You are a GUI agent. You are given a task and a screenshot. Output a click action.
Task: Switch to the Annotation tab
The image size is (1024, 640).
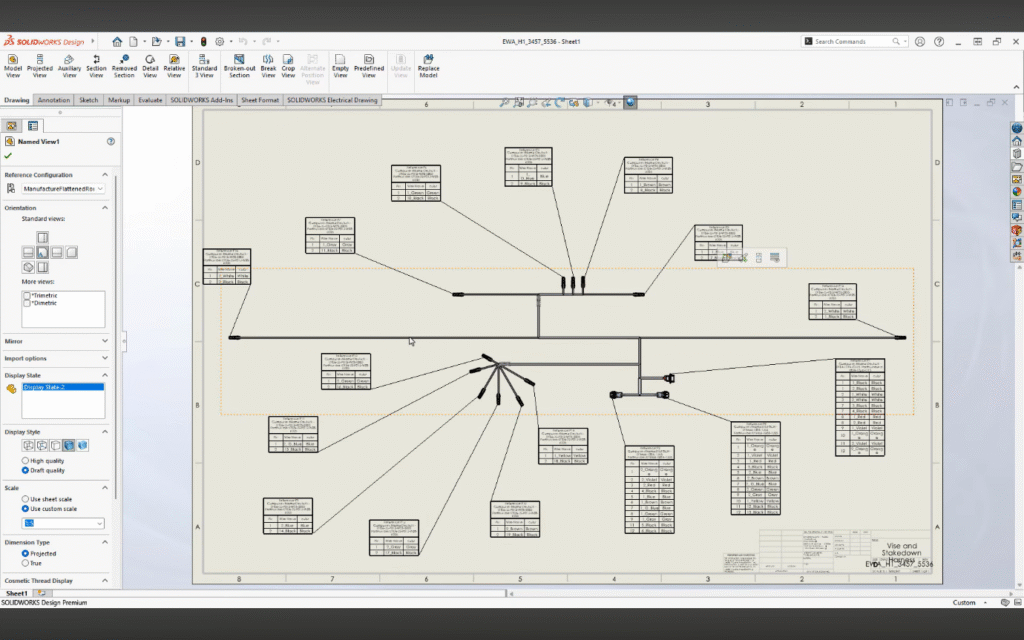click(54, 100)
